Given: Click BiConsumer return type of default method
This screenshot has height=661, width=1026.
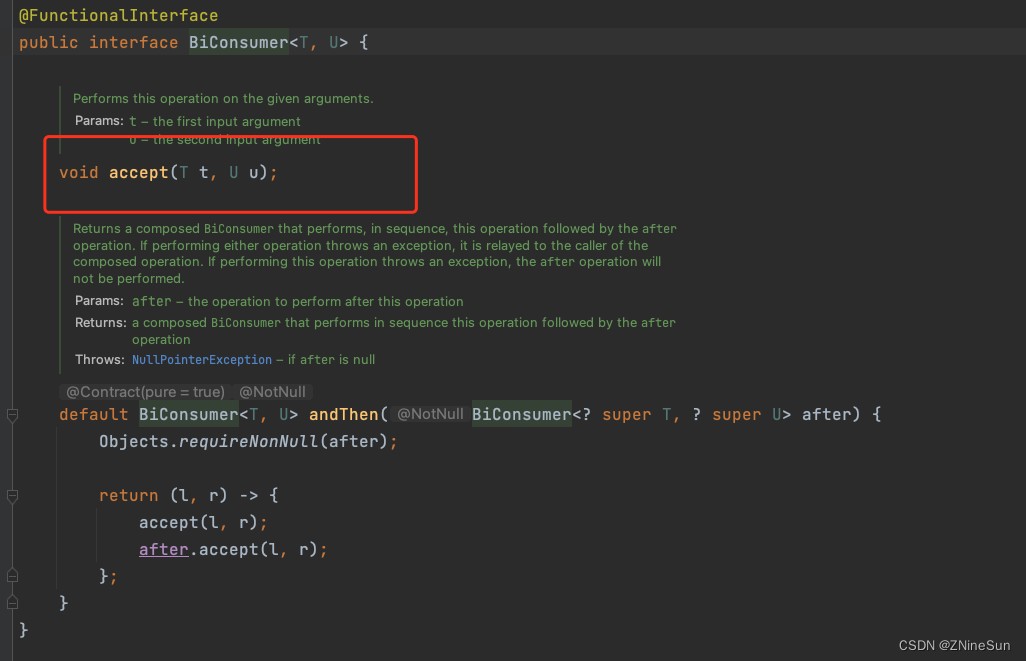Looking at the screenshot, I should click(x=188, y=414).
